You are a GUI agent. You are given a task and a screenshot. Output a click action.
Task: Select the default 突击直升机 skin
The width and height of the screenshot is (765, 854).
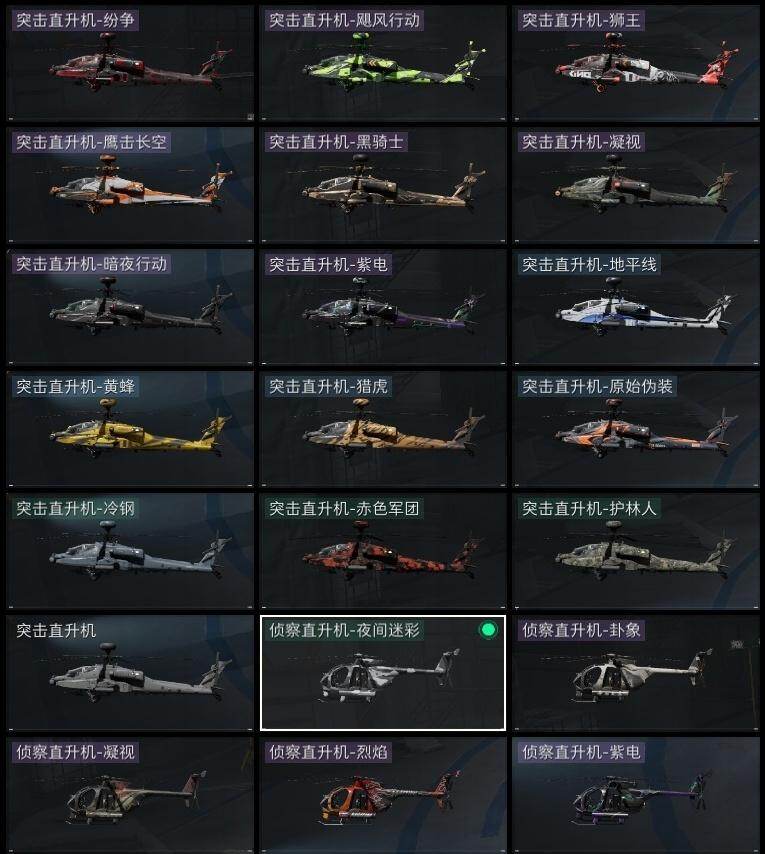point(130,673)
